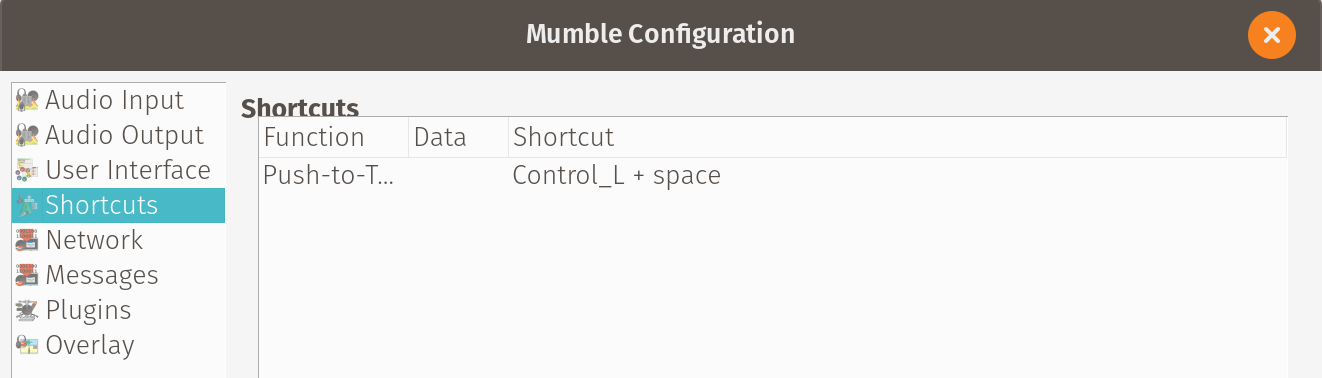Select the Overlay label in sidebar
Image resolution: width=1322 pixels, height=378 pixels.
click(x=90, y=345)
